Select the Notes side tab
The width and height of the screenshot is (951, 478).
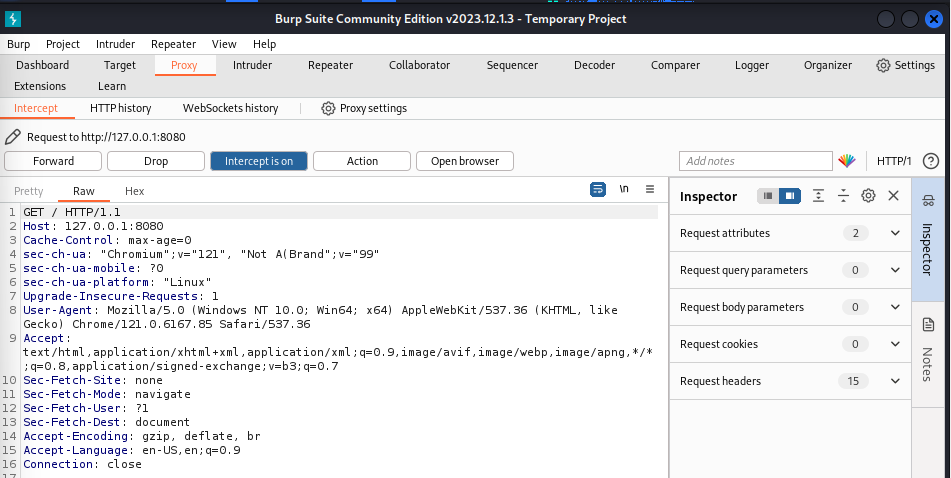(928, 354)
